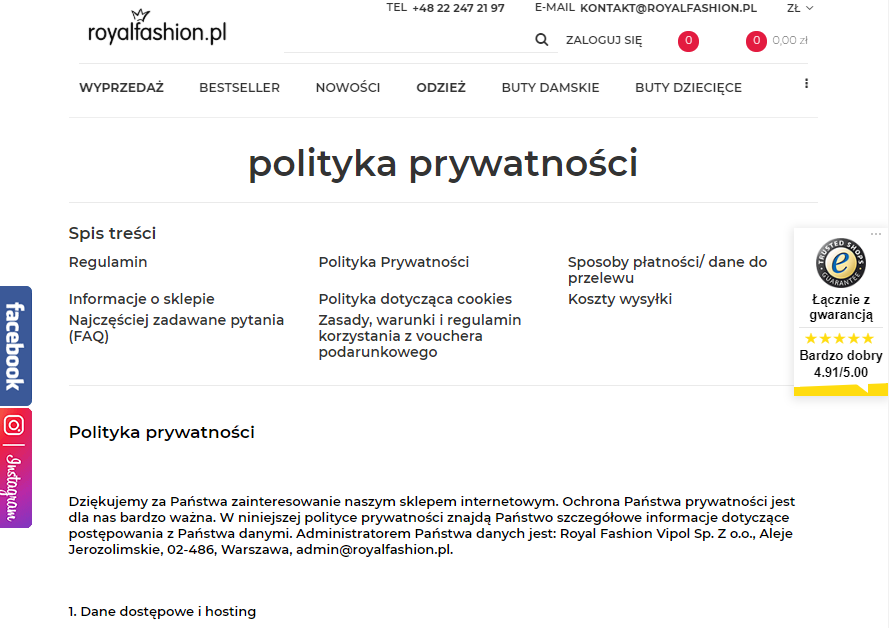Switch to the BUTY DAMSKIE menu item

[x=550, y=87]
